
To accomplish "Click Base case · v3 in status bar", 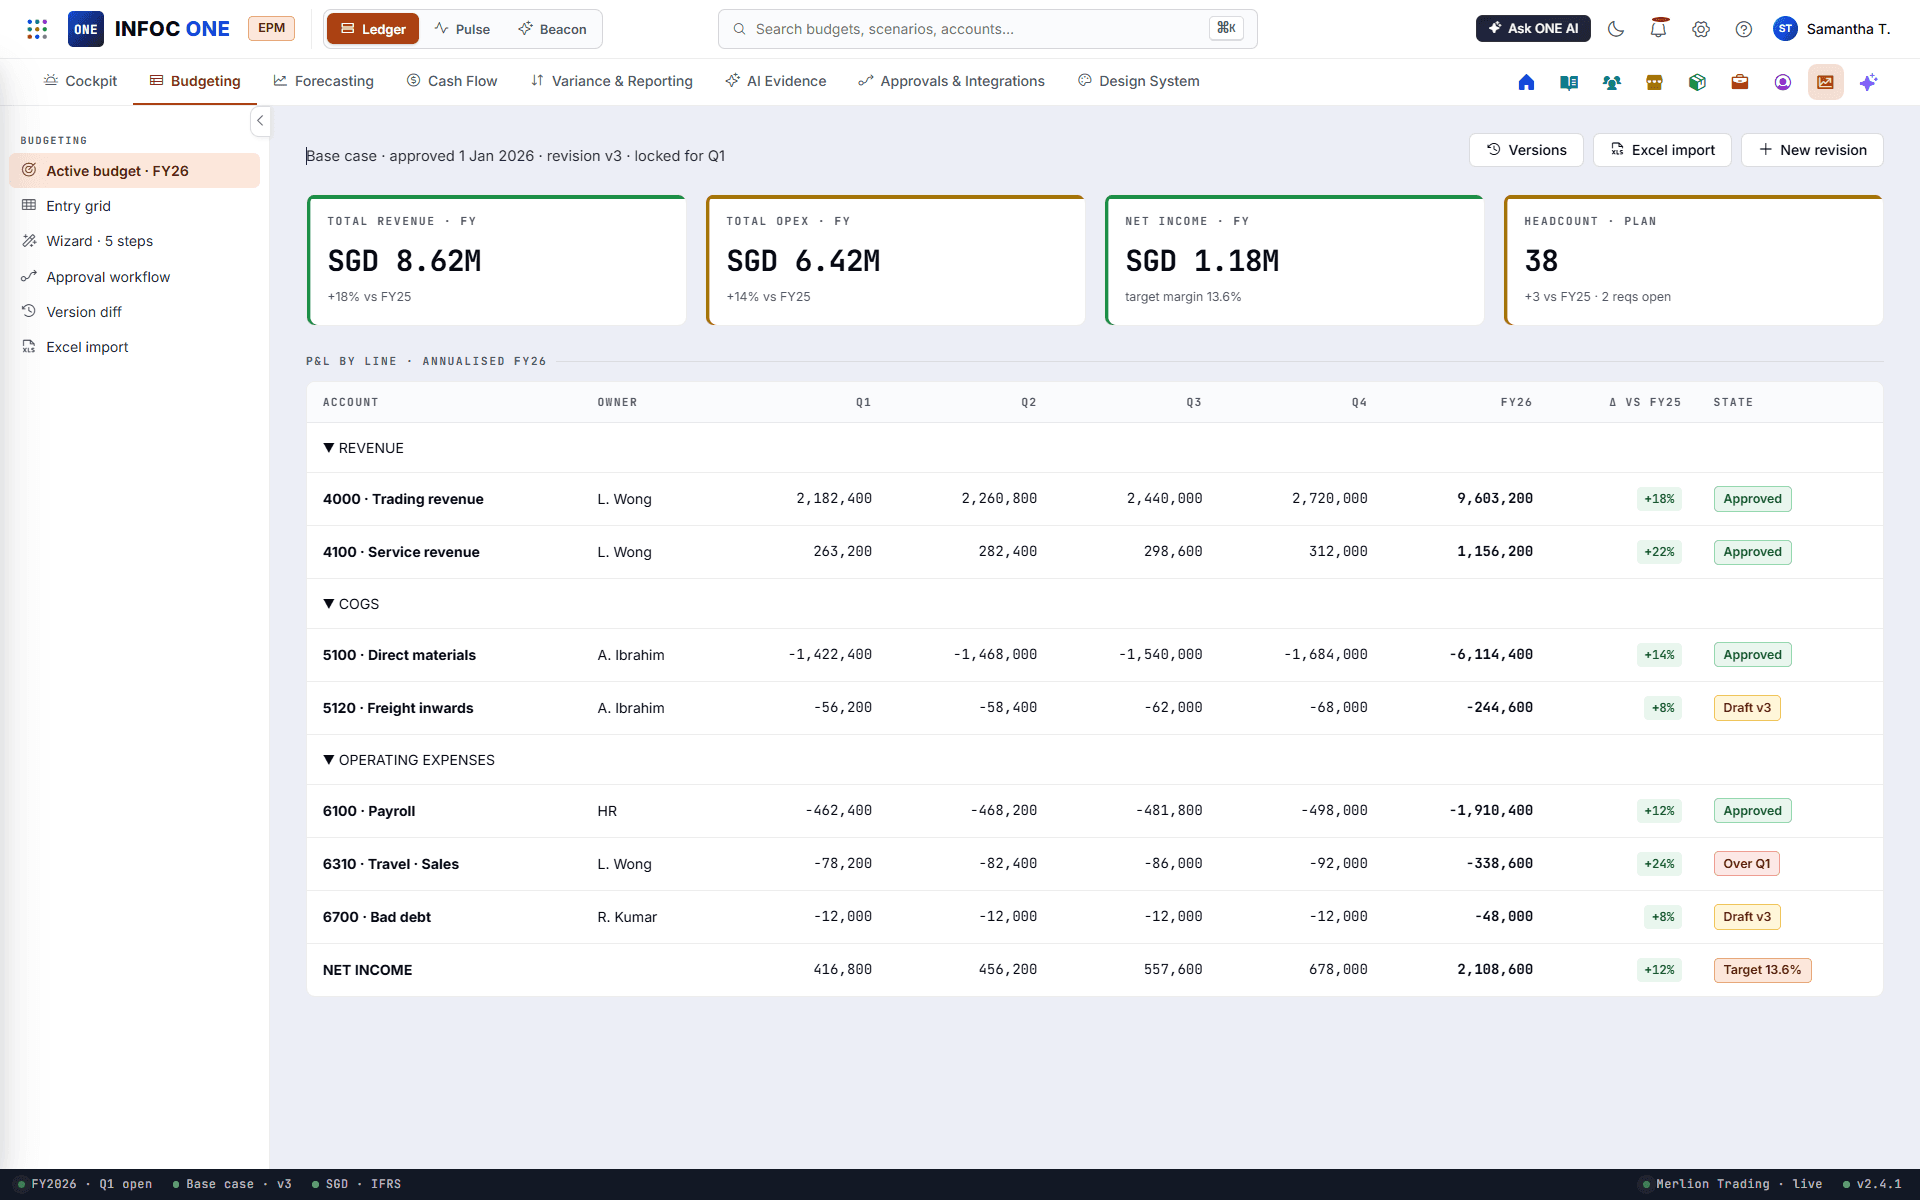I will coord(232,1184).
